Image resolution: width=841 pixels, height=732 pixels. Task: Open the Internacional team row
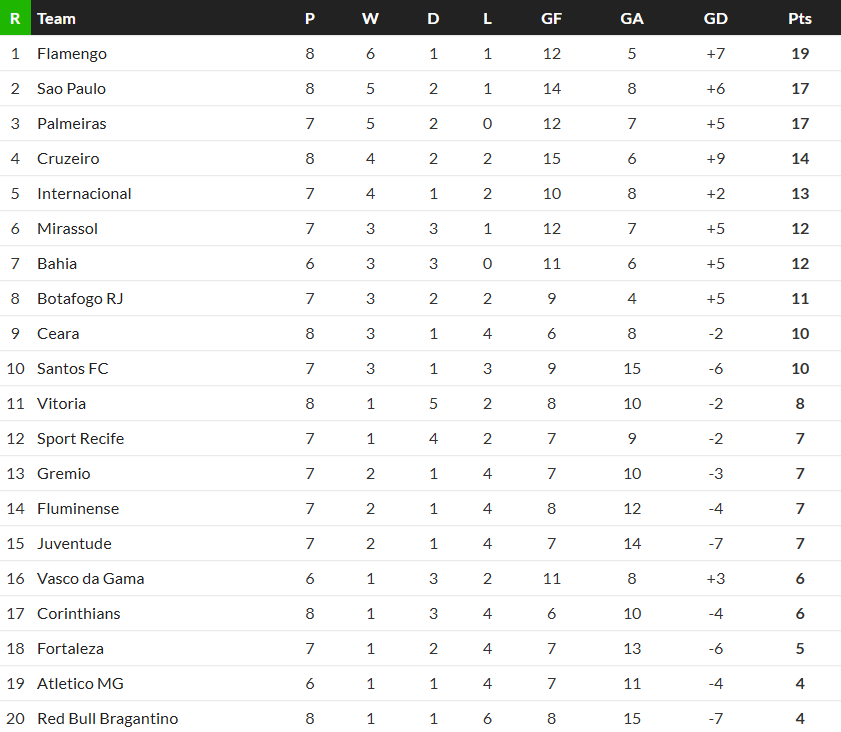[420, 194]
